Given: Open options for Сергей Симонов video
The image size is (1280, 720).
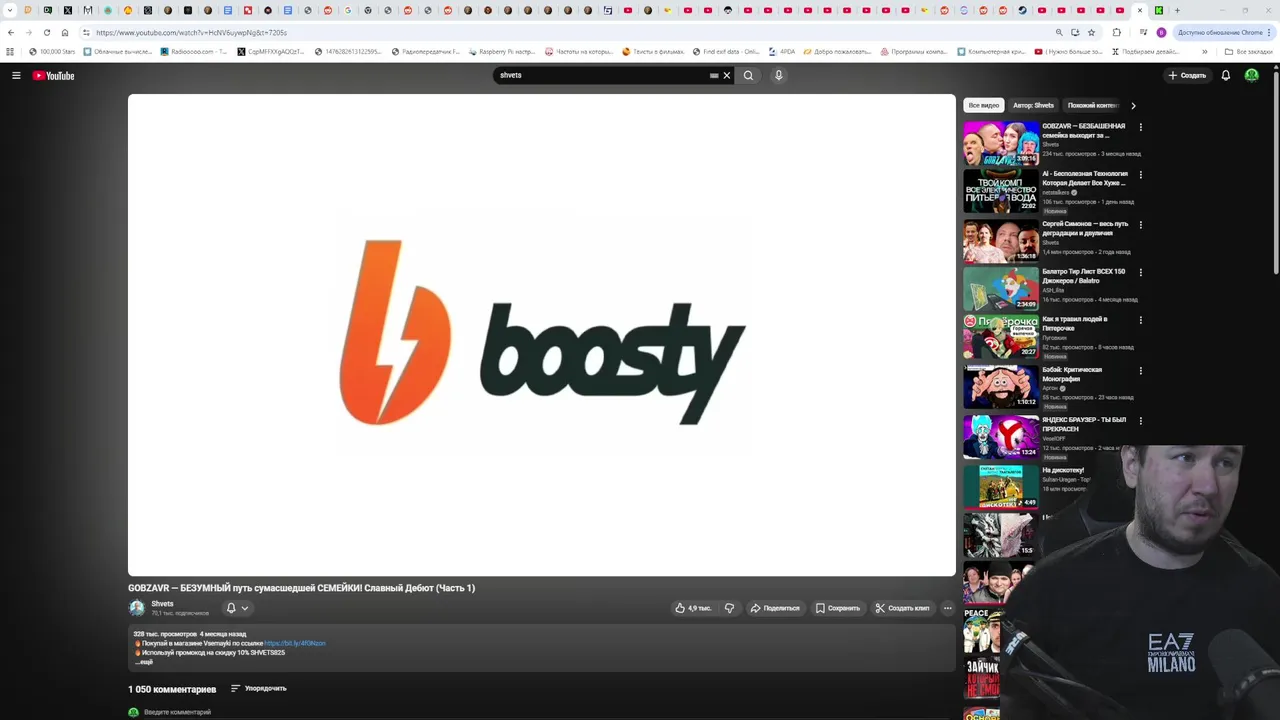Looking at the screenshot, I should [1140, 225].
